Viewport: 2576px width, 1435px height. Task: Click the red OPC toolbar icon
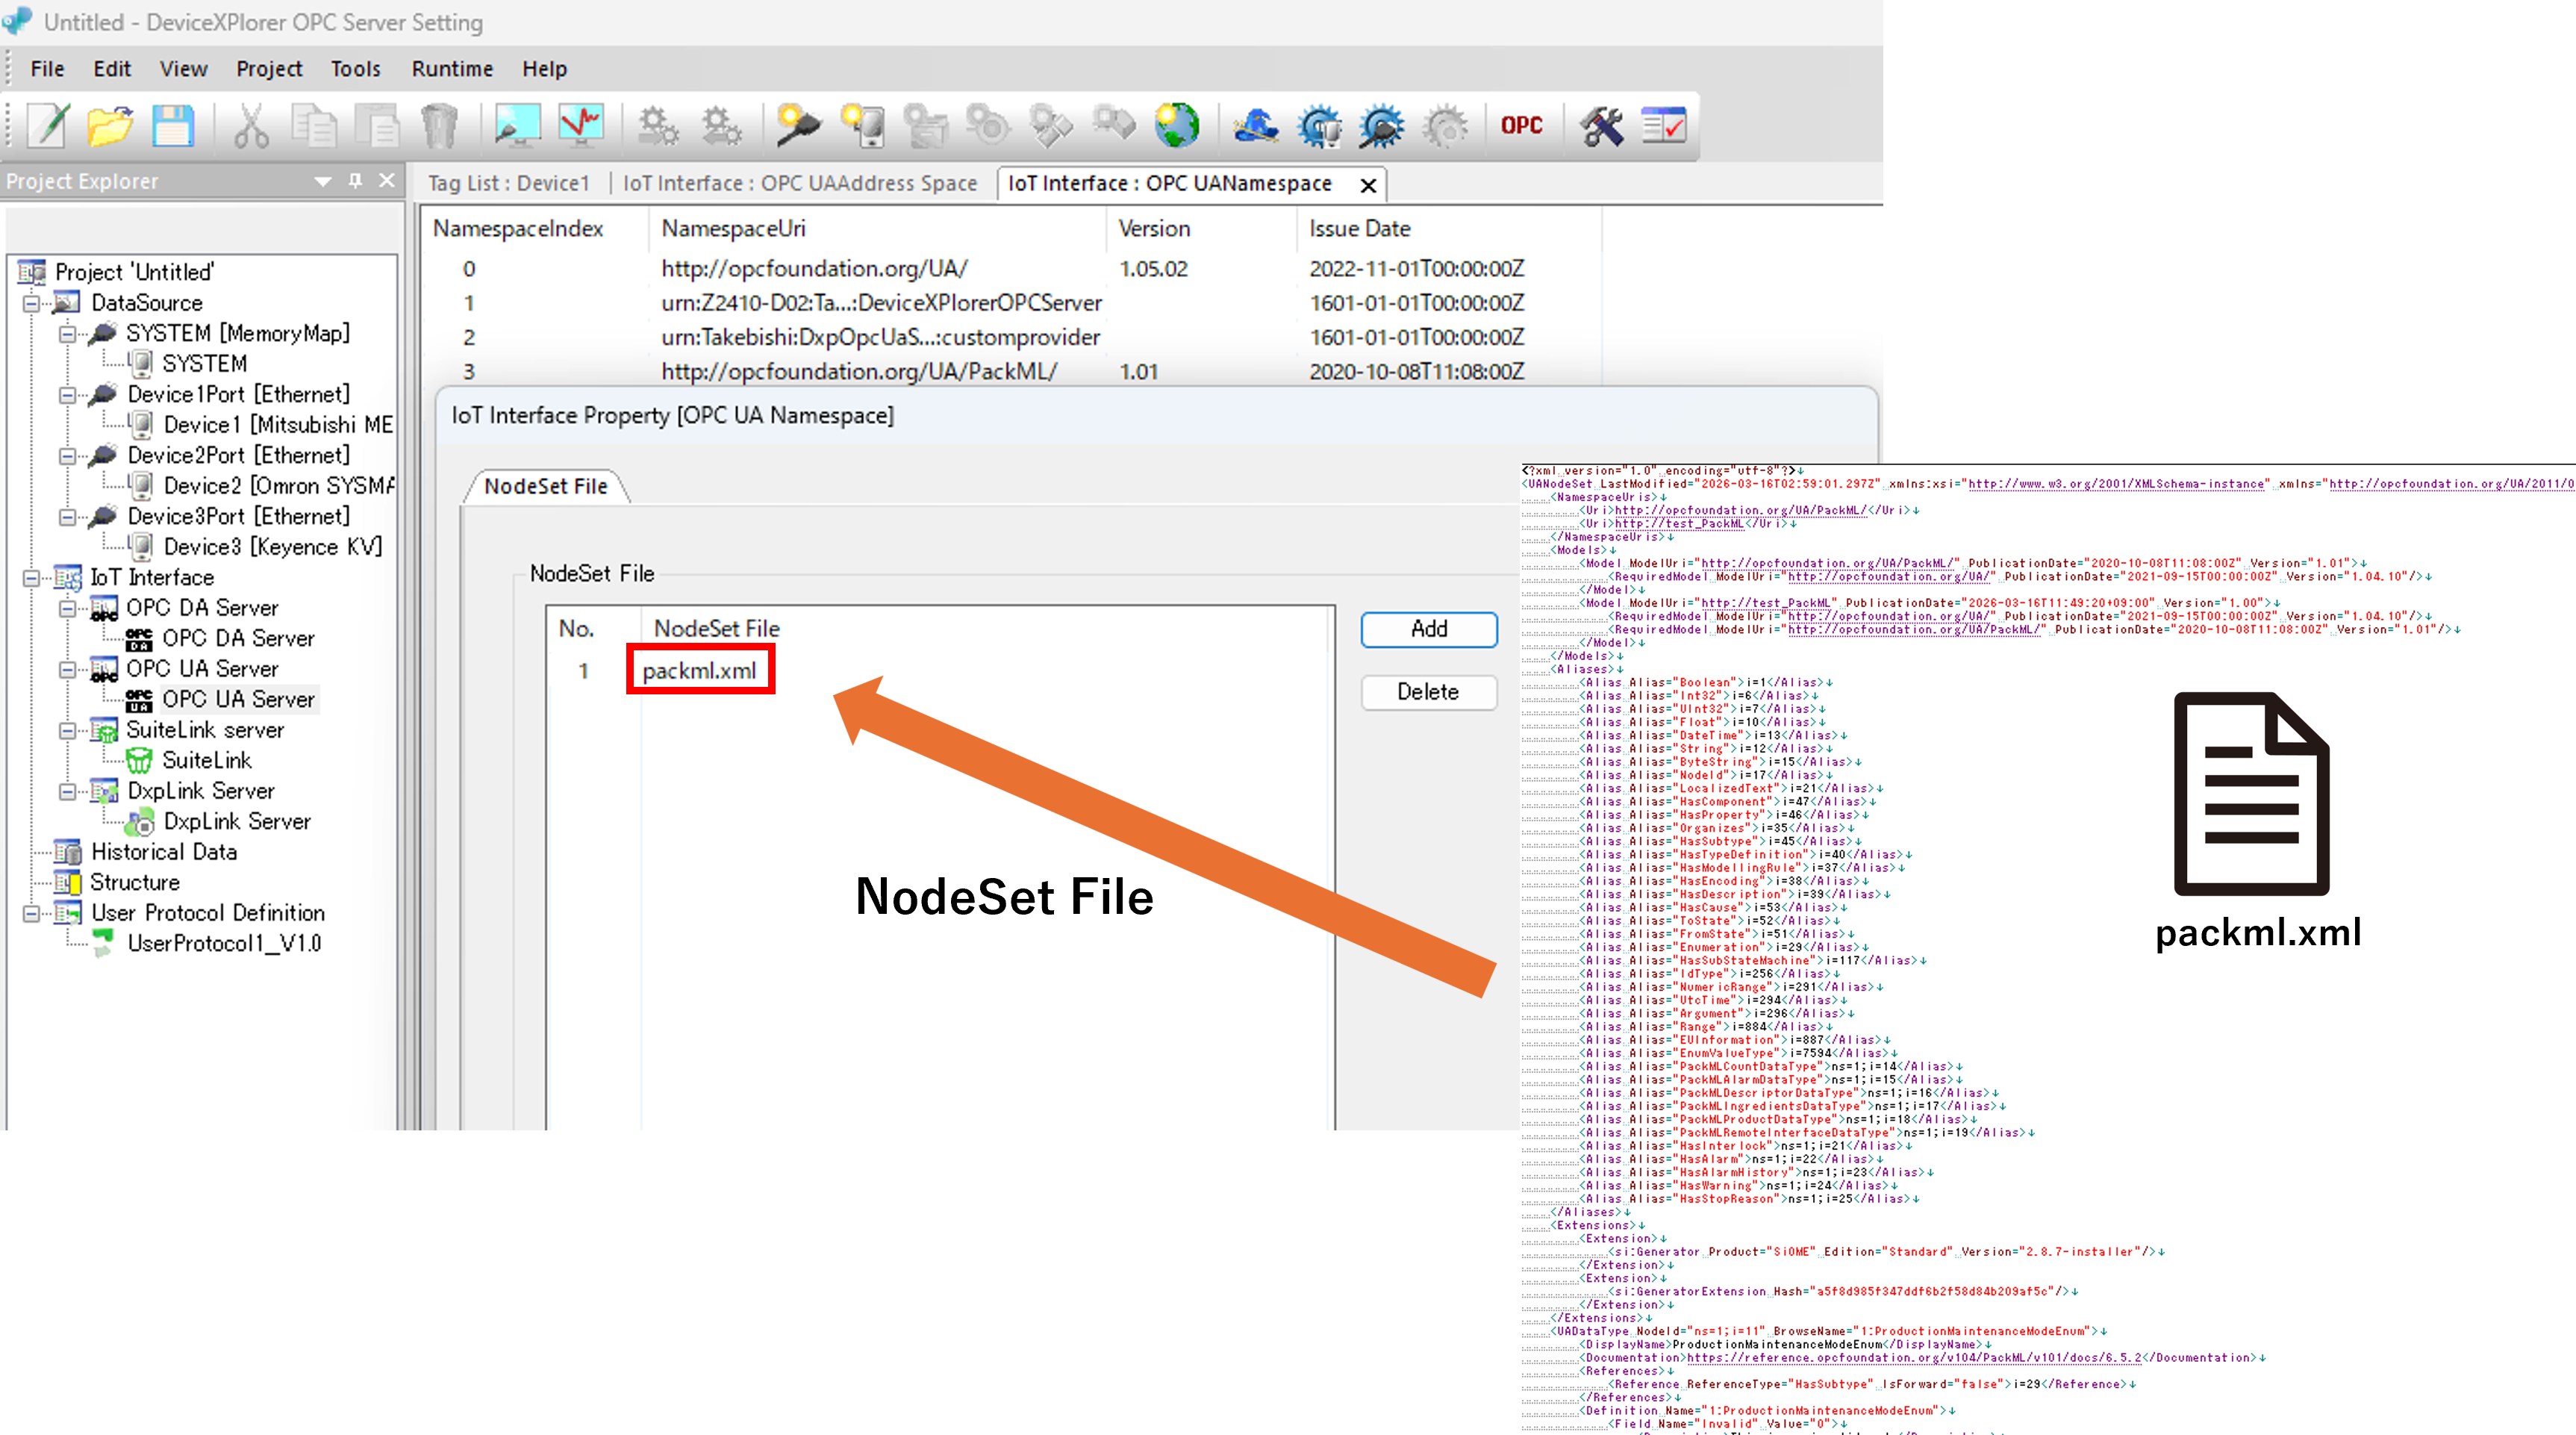click(1521, 126)
